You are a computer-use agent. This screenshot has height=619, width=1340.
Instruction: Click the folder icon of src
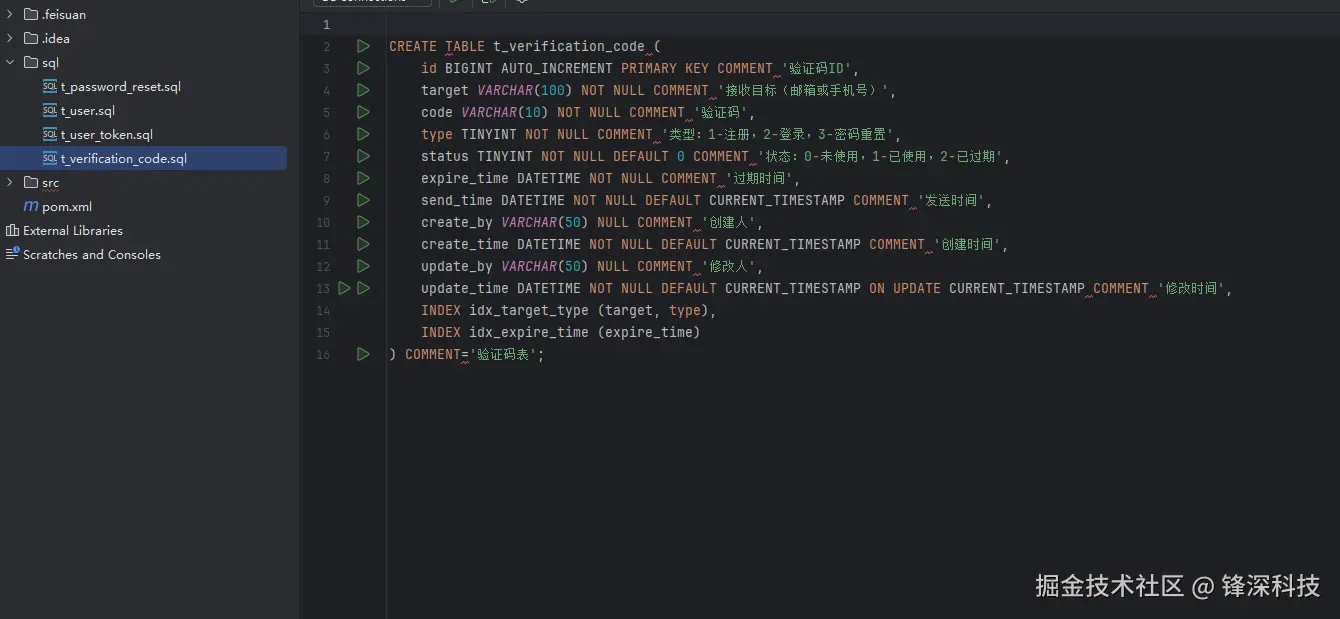(31, 182)
